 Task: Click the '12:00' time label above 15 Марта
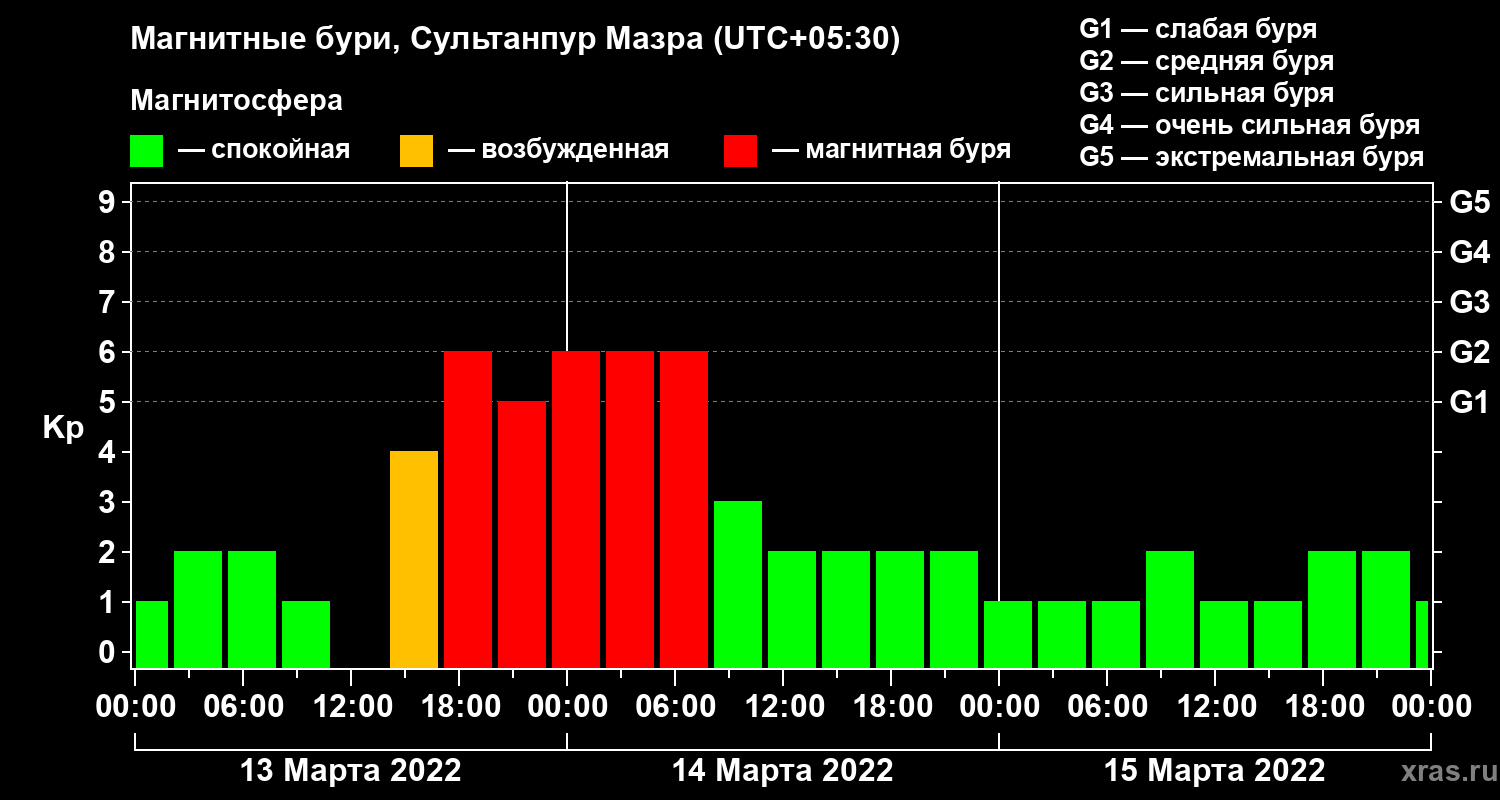click(x=1215, y=707)
